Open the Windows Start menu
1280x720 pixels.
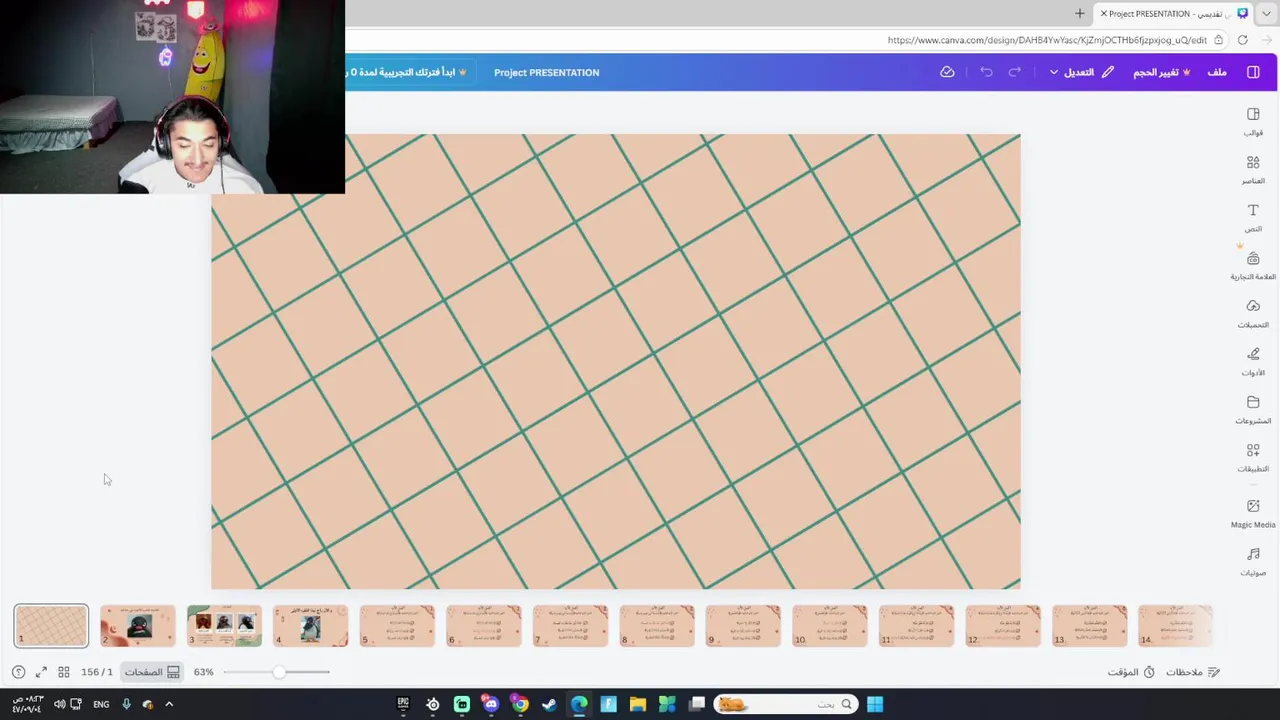coord(875,704)
